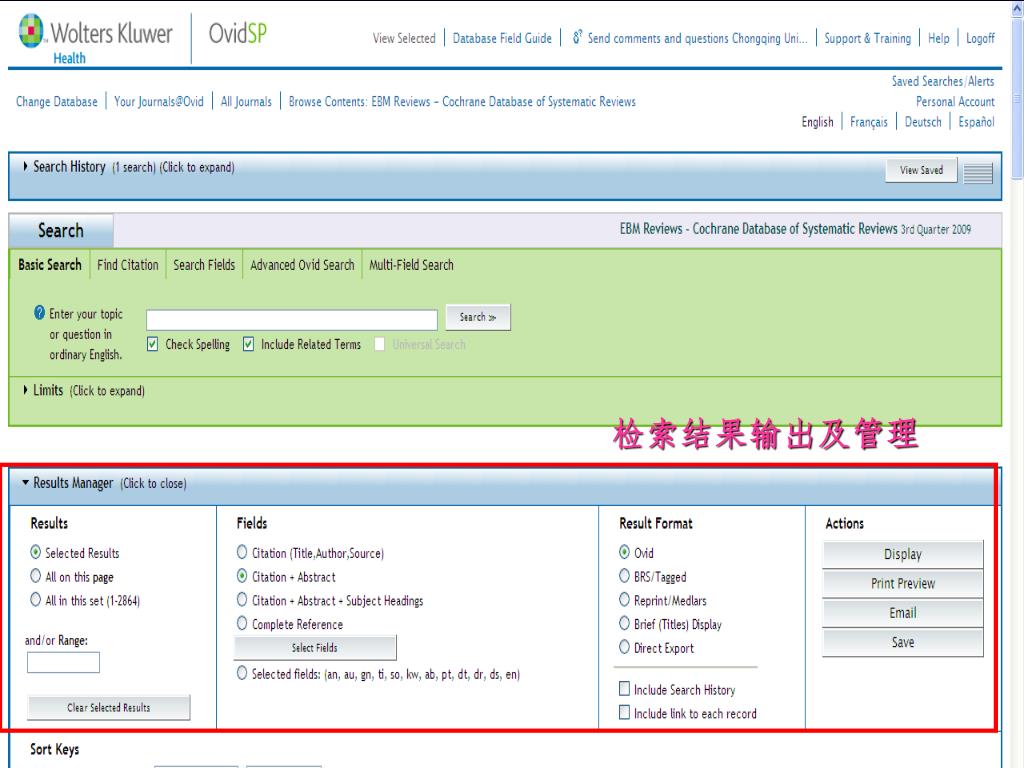
Task: Switch to the Basic Search tab
Action: tap(50, 264)
